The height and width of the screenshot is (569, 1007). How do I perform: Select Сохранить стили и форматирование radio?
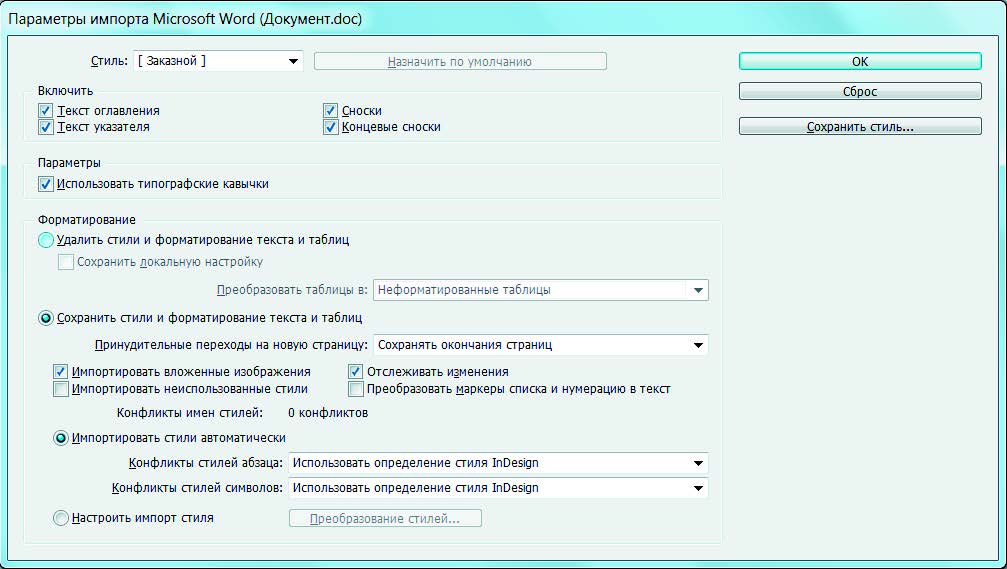click(x=46, y=318)
